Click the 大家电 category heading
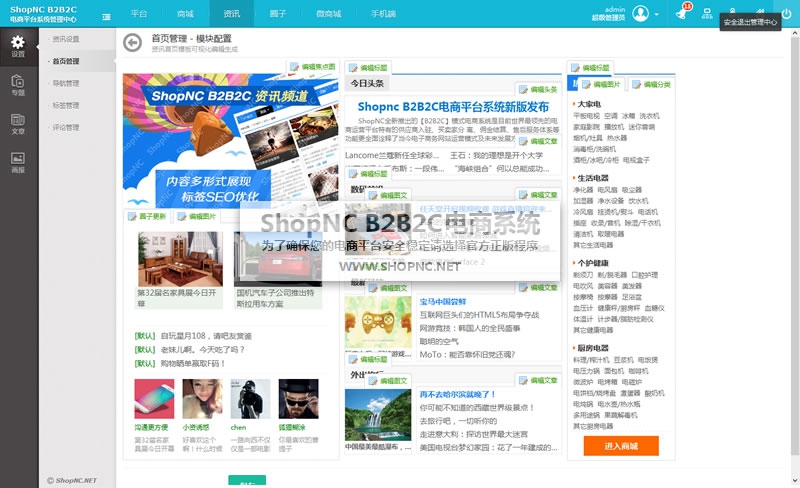This screenshot has width=800, height=488. coord(589,104)
